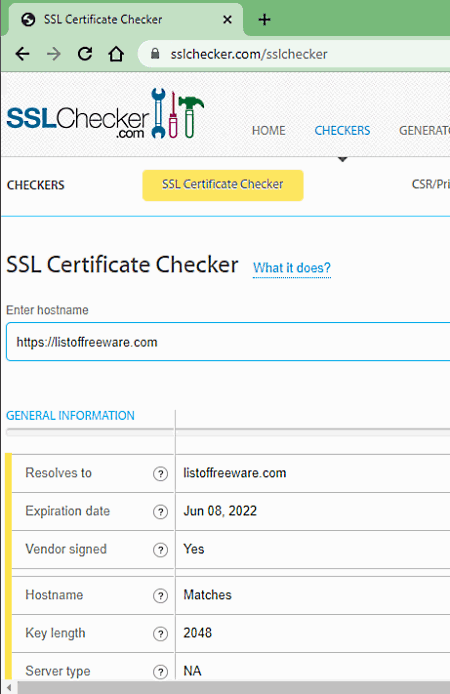Image resolution: width=450 pixels, height=694 pixels.
Task: Go back to the previous page
Action: (x=22, y=54)
